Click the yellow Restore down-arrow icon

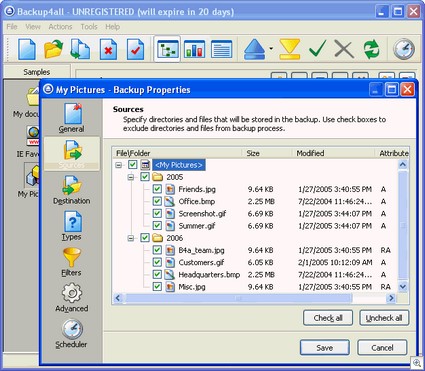290,49
